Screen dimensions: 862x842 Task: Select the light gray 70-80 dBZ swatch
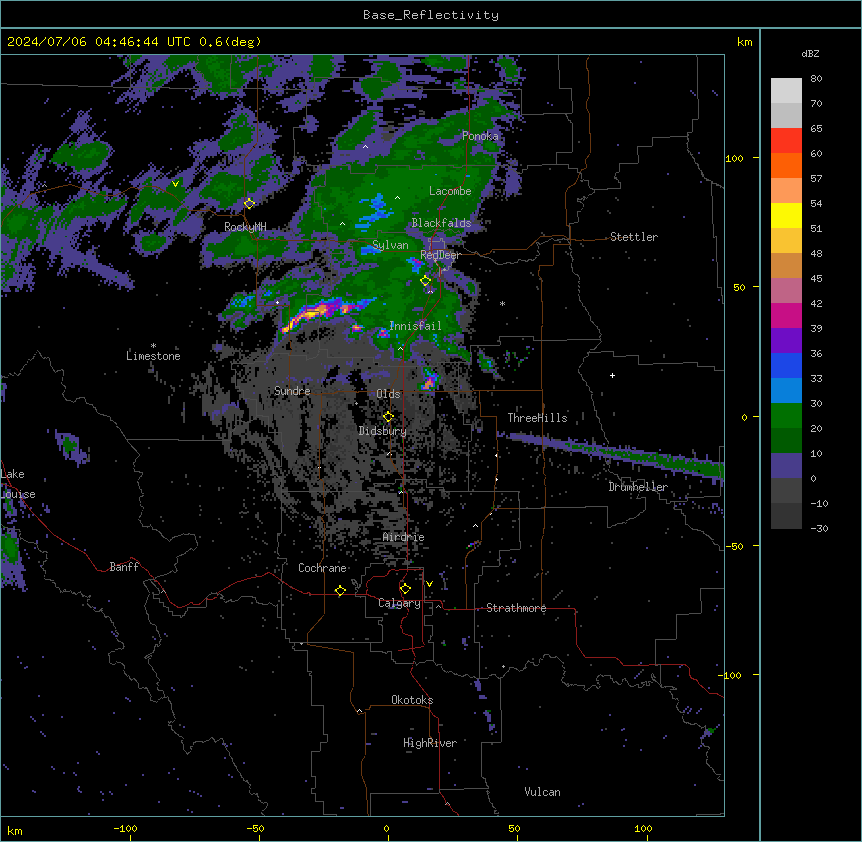click(786, 90)
